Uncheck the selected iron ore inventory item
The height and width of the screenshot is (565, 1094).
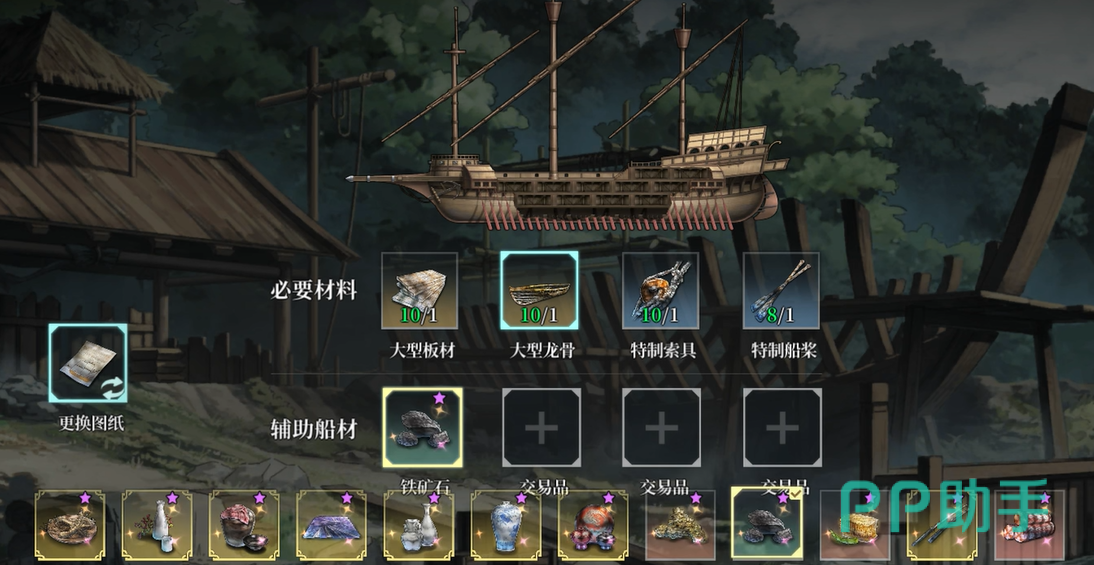(767, 524)
